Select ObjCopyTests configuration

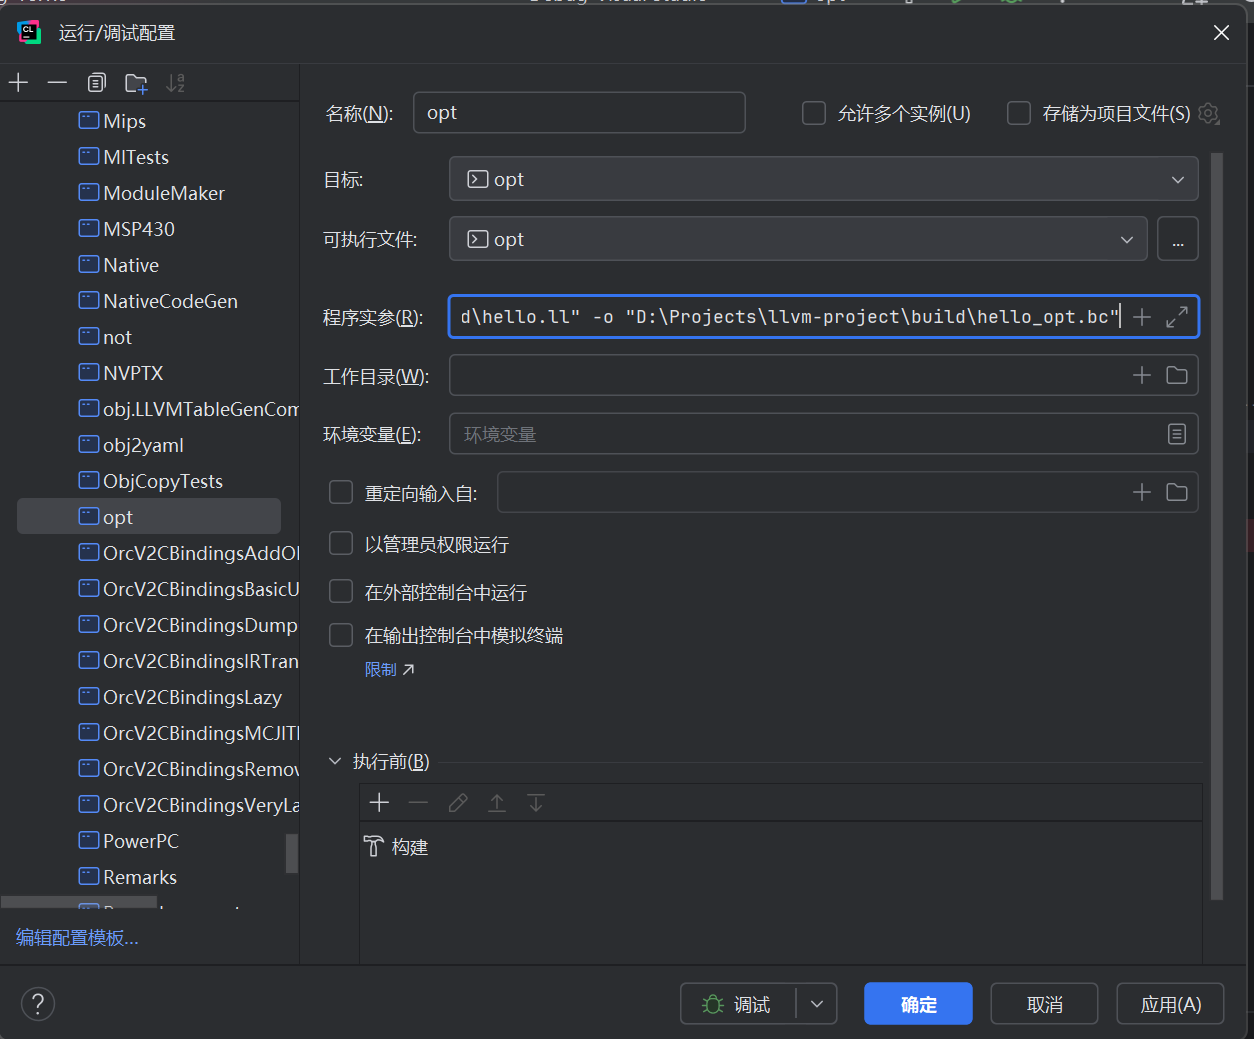(151, 481)
